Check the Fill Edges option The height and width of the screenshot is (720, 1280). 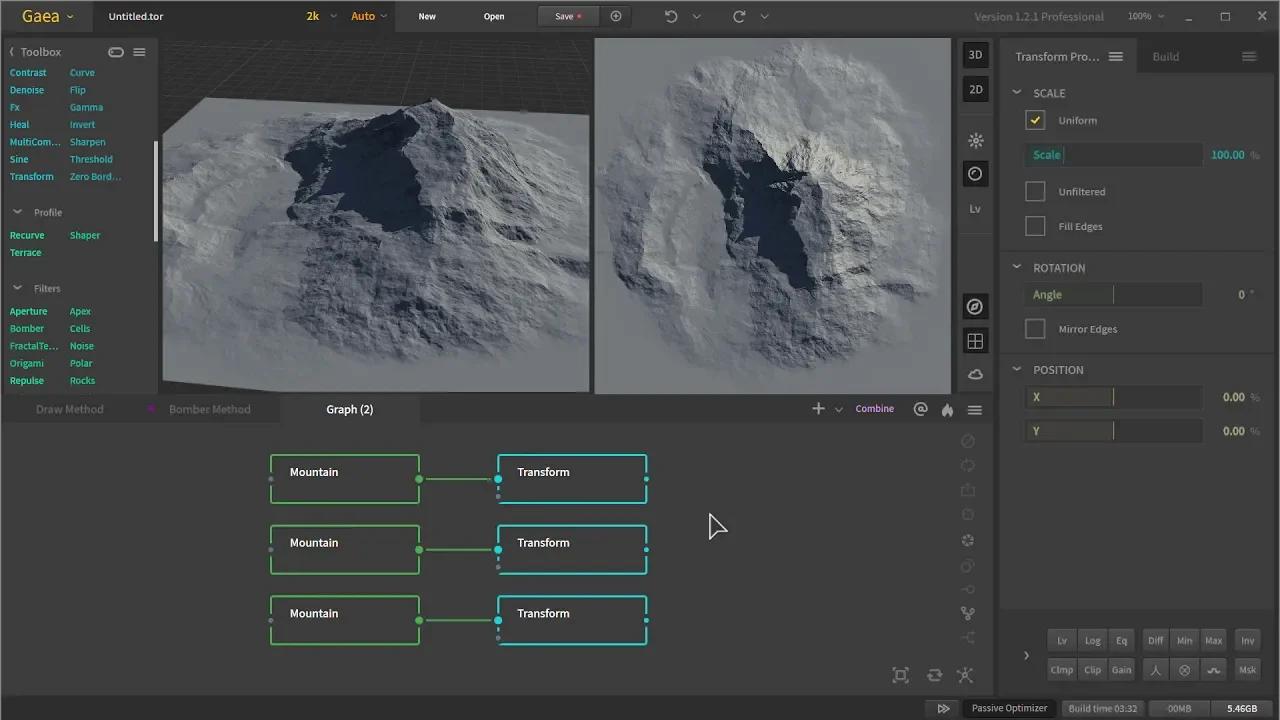click(x=1035, y=225)
